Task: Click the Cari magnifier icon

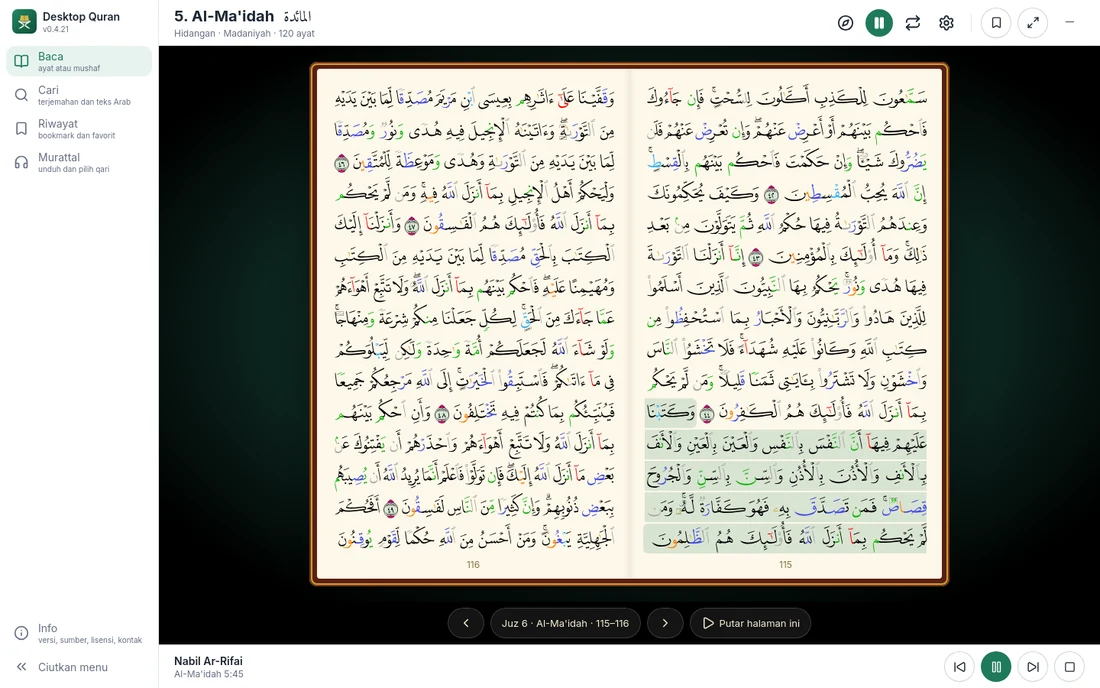Action: click(22, 95)
